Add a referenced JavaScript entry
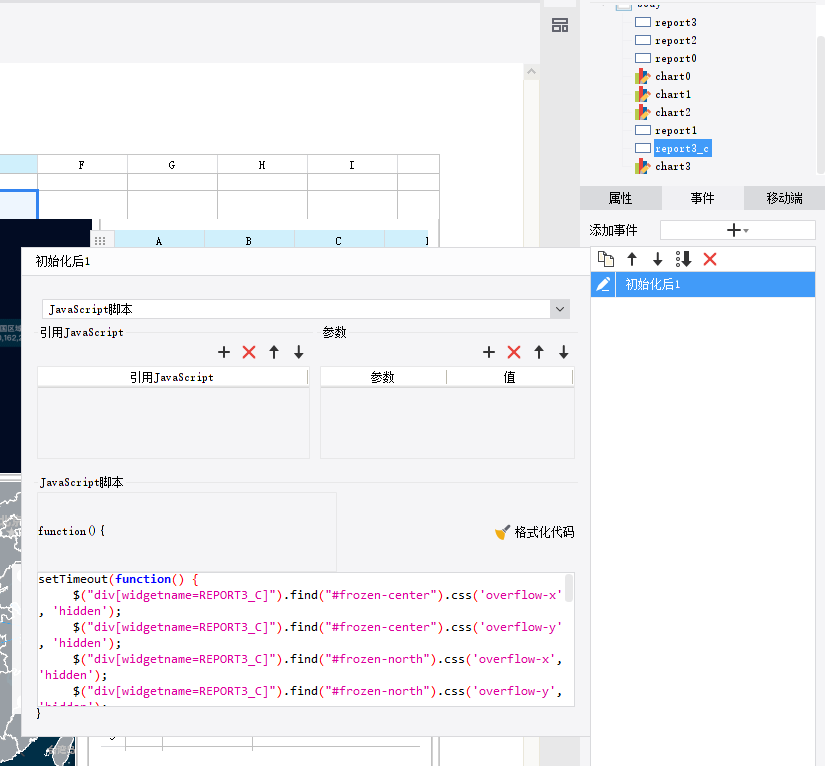Image resolution: width=825 pixels, height=766 pixels. coord(224,352)
